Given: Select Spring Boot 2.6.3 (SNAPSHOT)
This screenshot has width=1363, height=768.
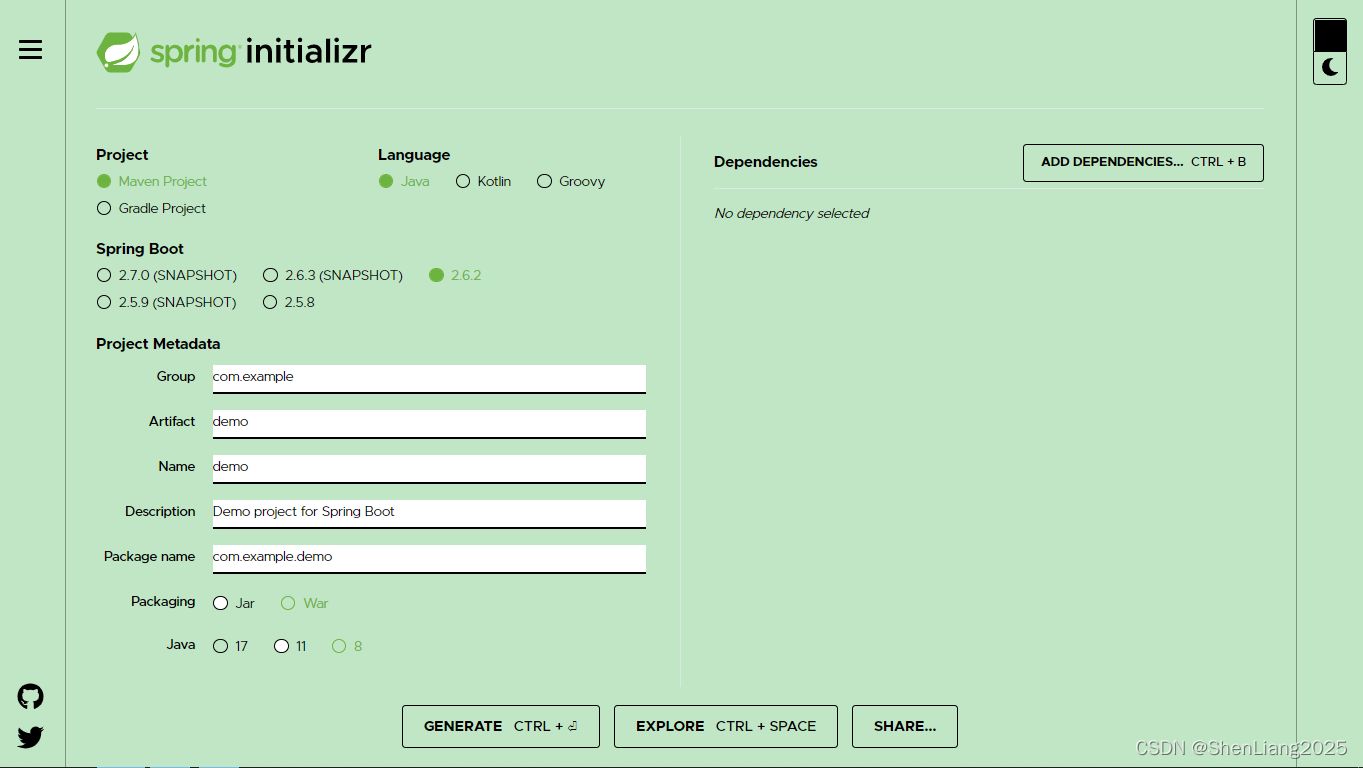Looking at the screenshot, I should click(x=333, y=275).
